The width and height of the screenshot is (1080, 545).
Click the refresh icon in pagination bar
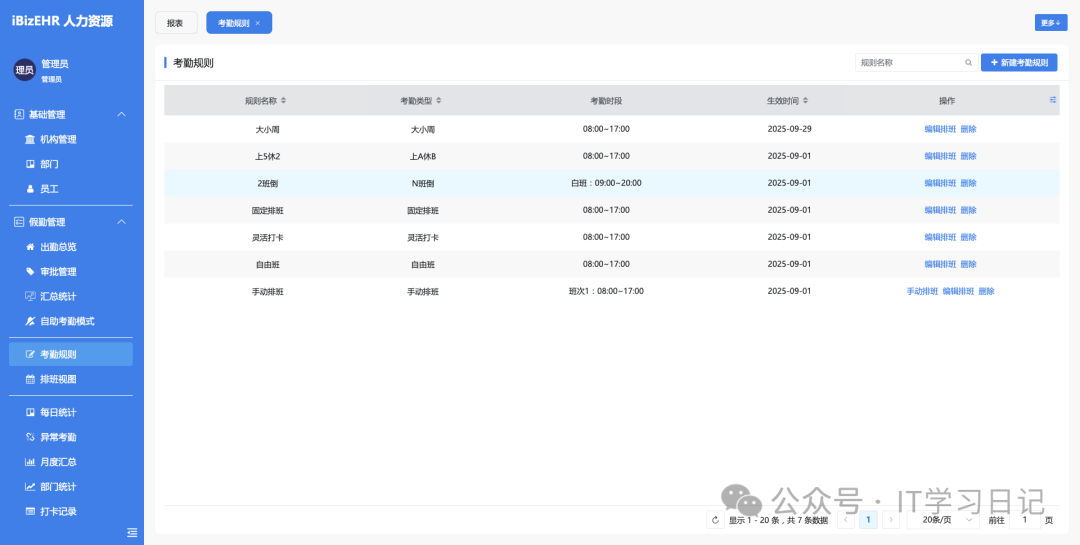[x=715, y=520]
